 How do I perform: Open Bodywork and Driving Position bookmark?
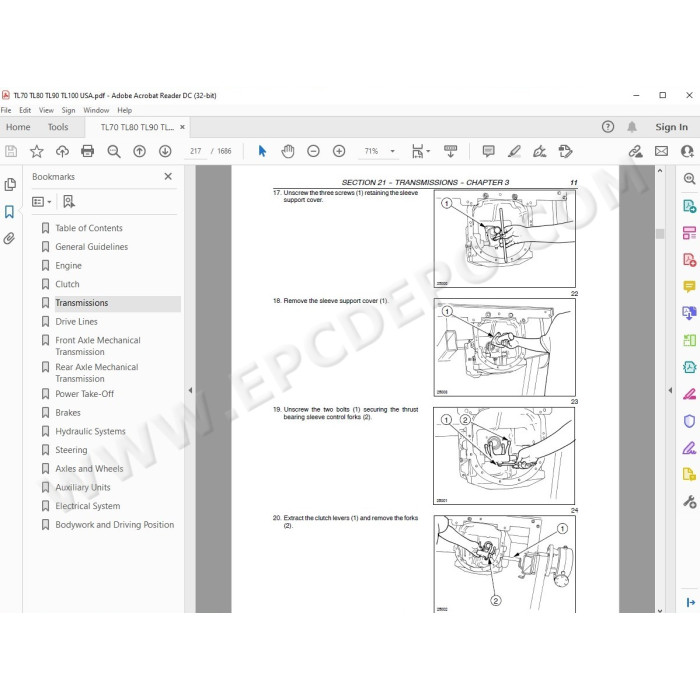point(115,525)
